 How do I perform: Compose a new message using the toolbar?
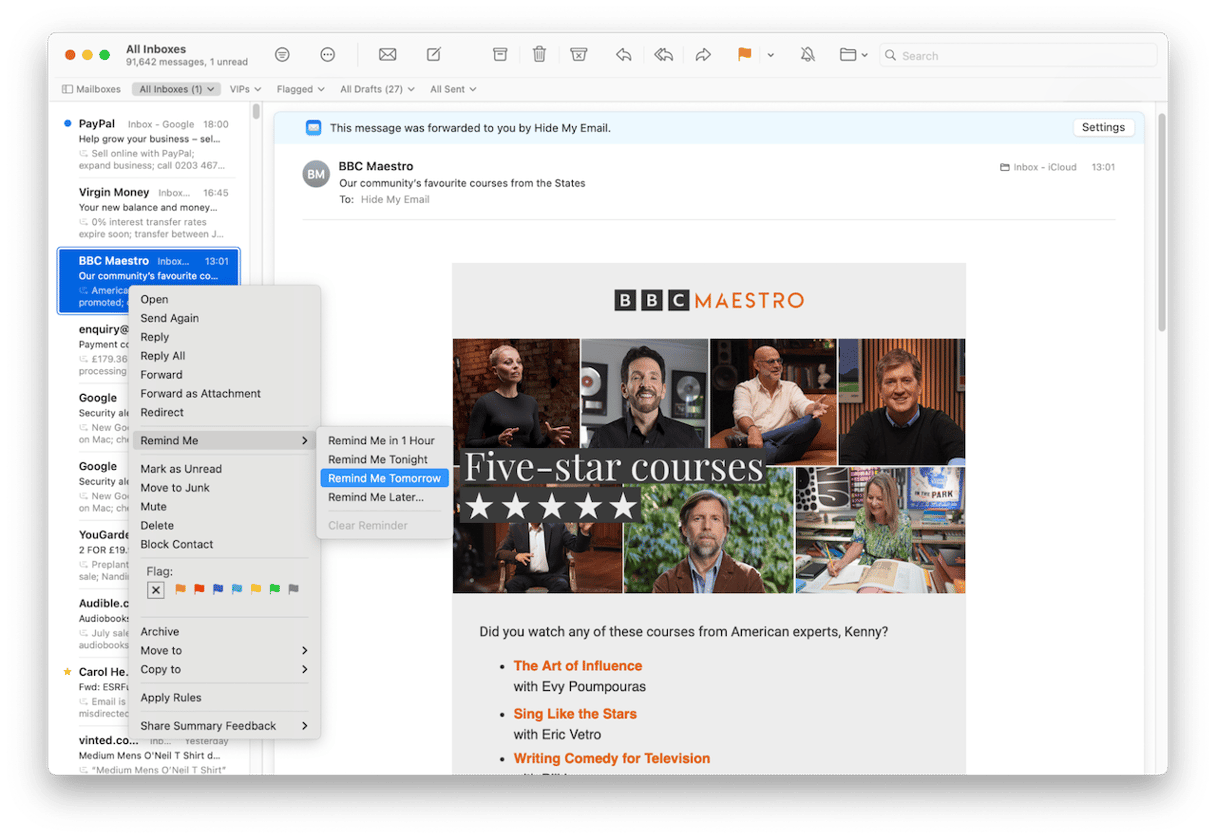[434, 55]
